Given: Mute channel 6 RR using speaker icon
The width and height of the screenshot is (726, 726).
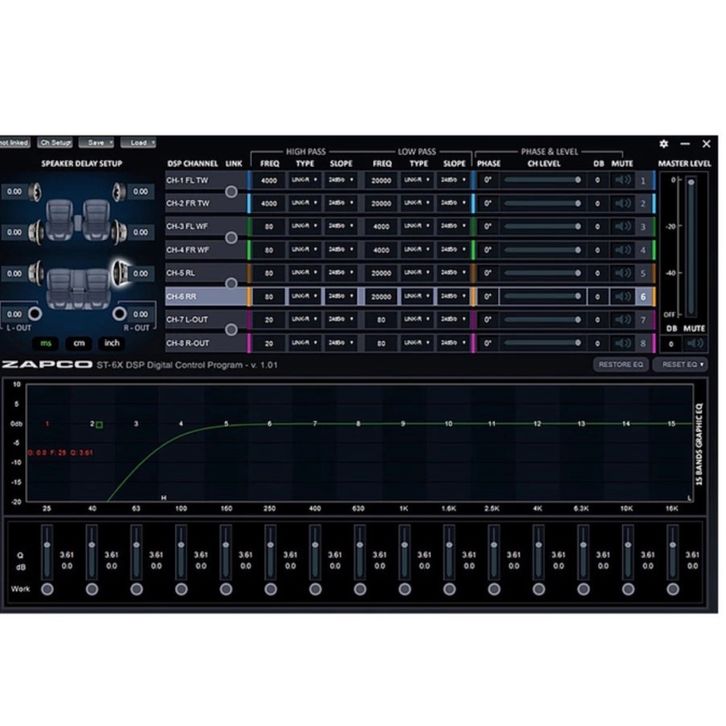Looking at the screenshot, I should [x=623, y=297].
